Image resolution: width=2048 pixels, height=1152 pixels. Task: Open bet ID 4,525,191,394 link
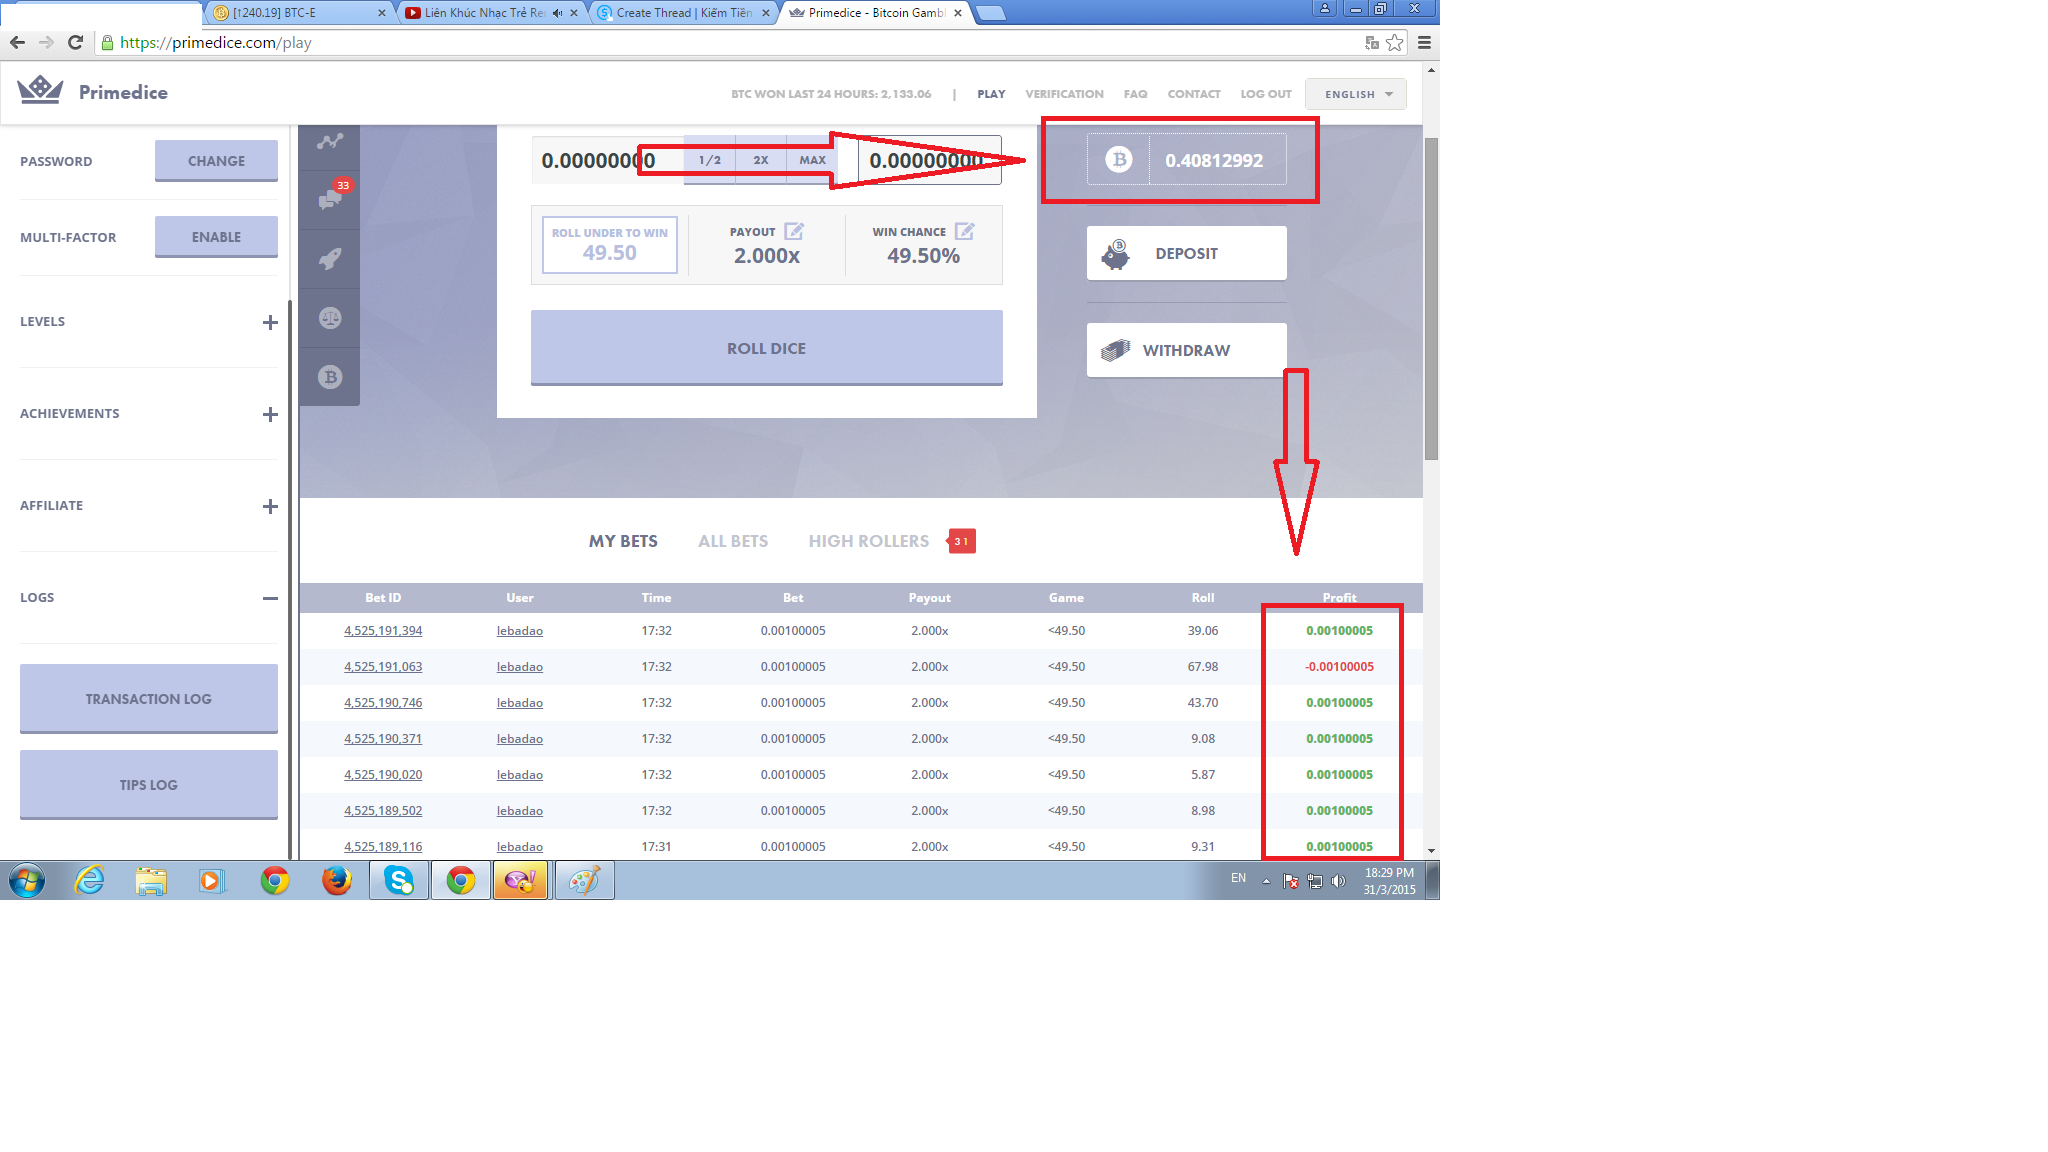coord(383,631)
